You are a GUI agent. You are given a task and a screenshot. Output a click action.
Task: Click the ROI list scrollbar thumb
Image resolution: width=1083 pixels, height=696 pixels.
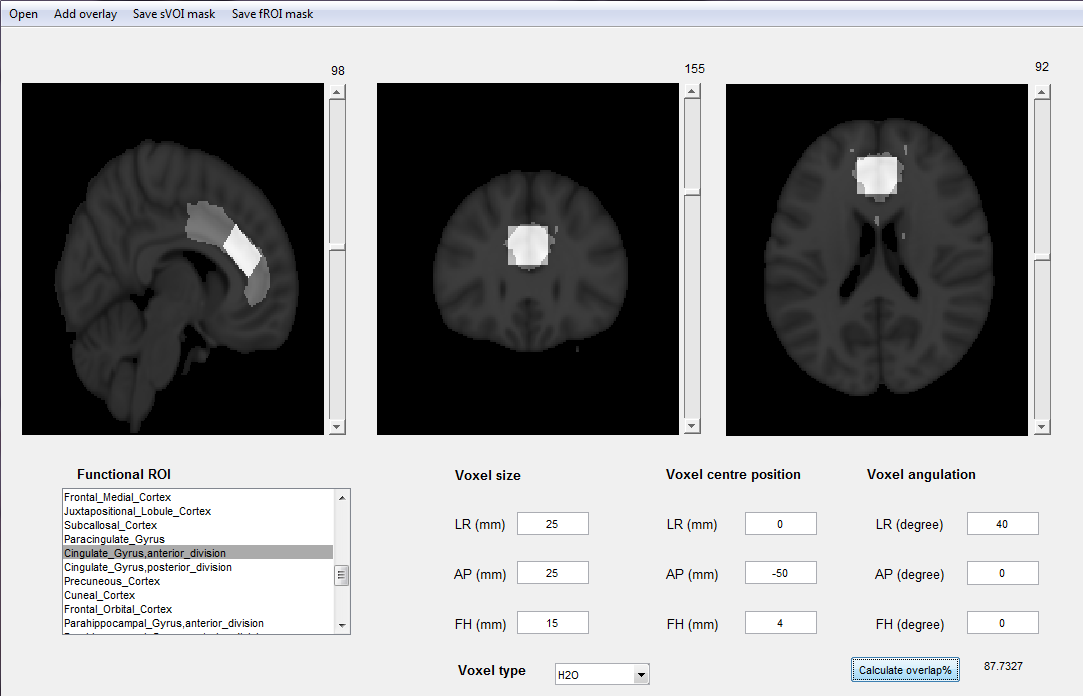[x=342, y=574]
